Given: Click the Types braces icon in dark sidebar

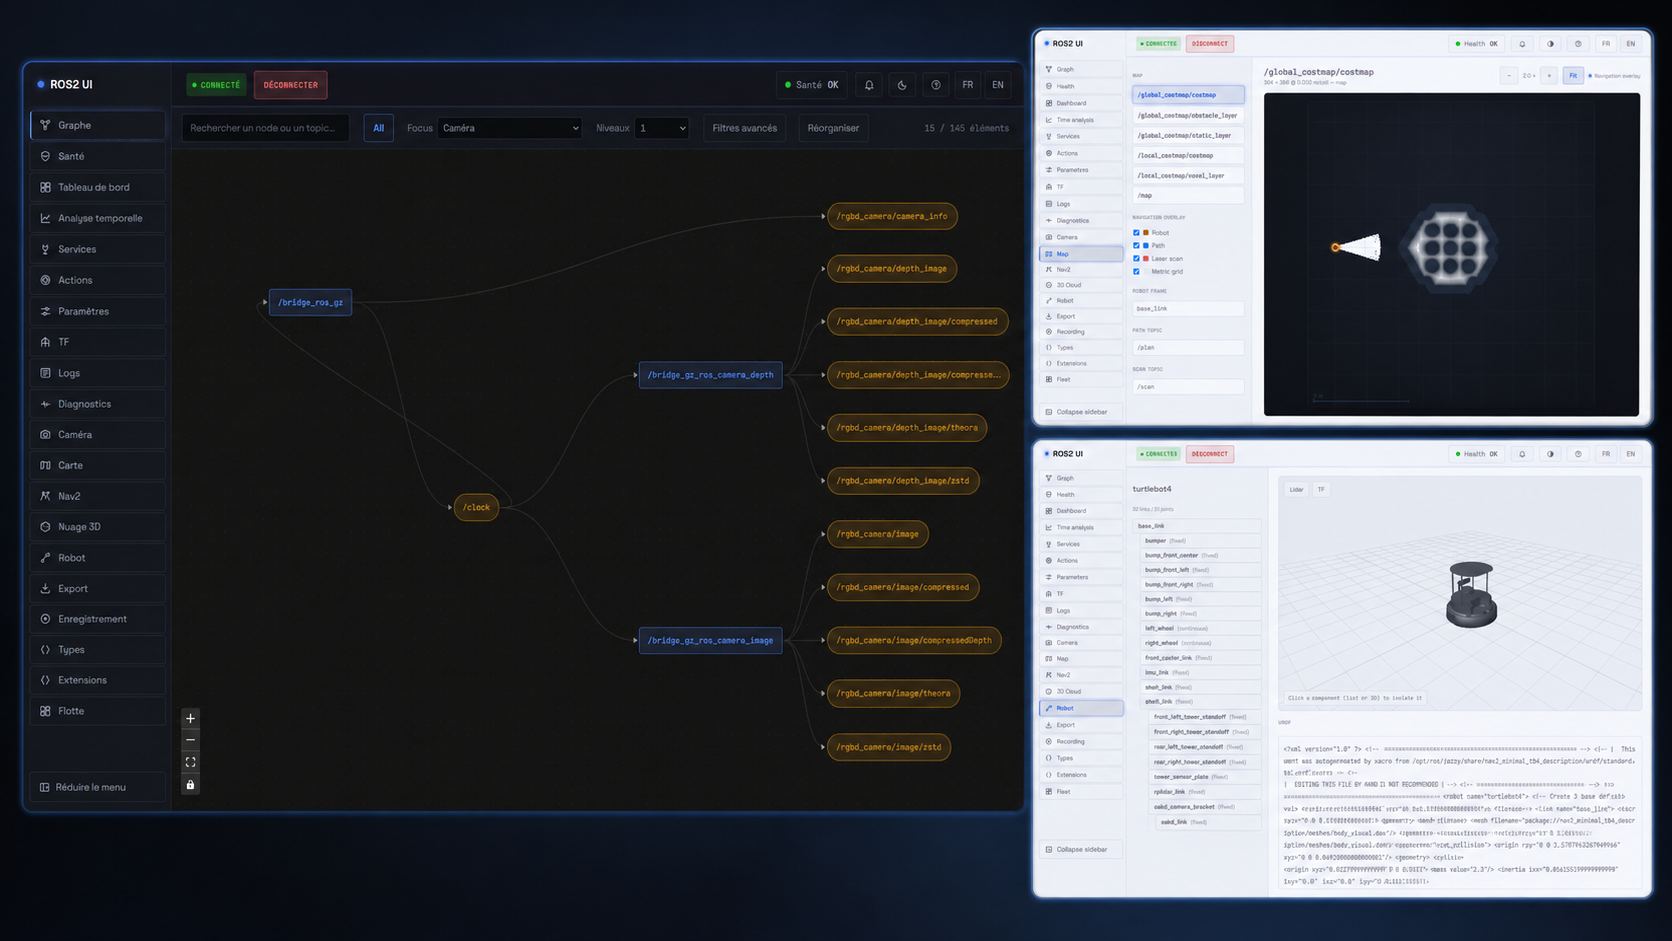Looking at the screenshot, I should (x=45, y=650).
